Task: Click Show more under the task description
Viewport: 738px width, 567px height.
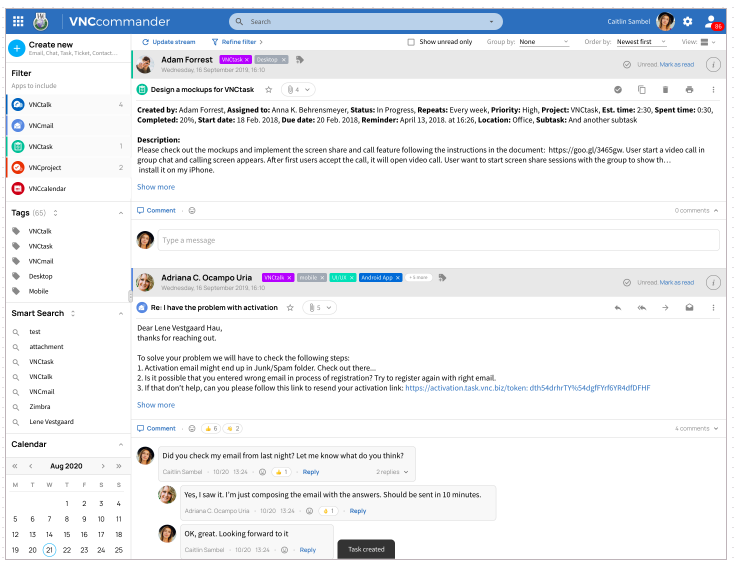Action: (156, 187)
